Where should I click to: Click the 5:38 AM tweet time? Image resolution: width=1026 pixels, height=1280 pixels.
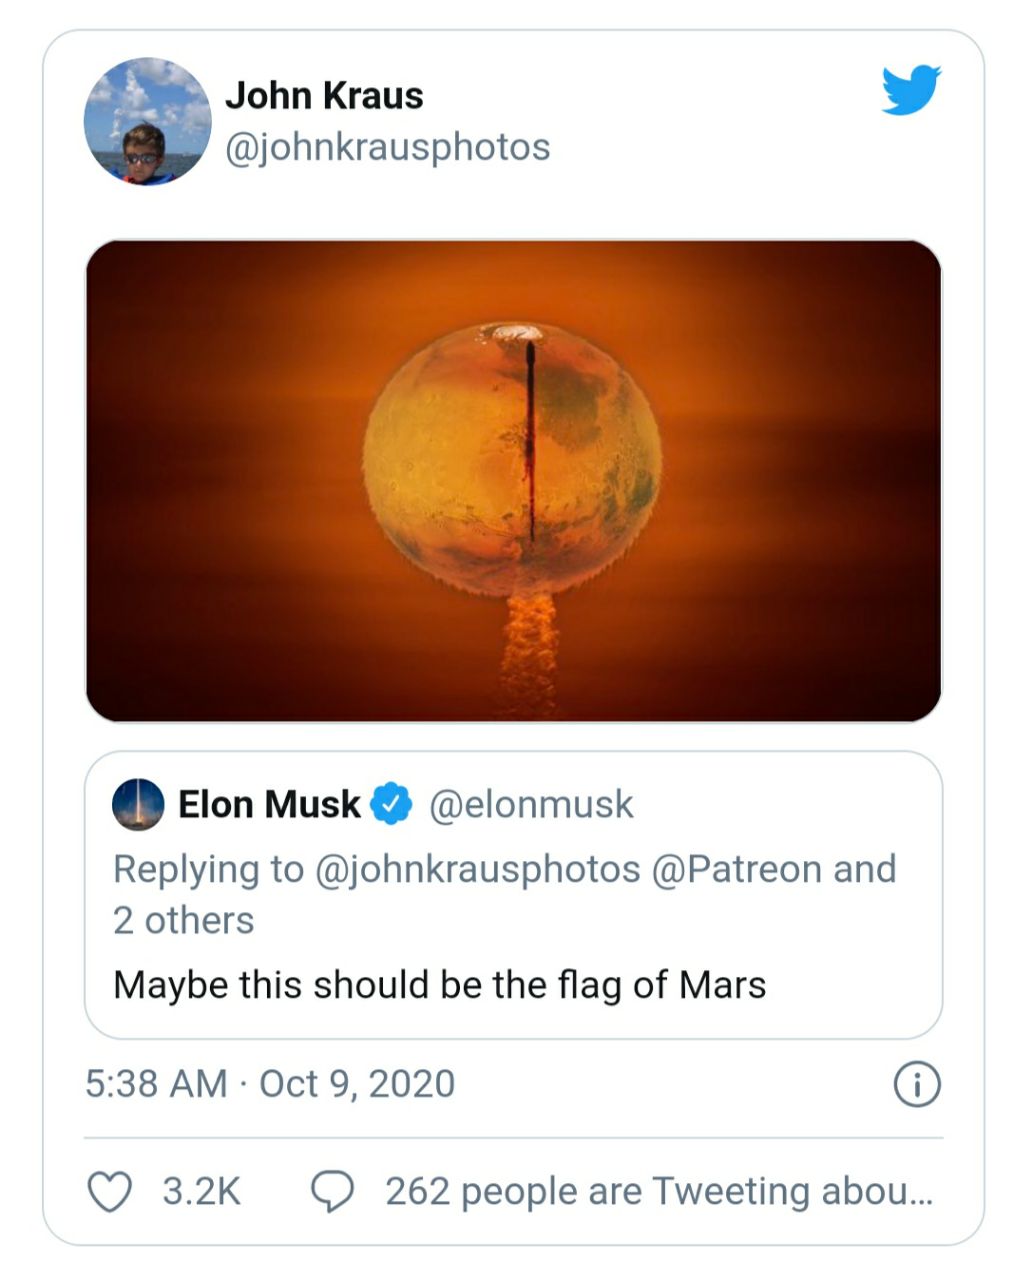pyautogui.click(x=156, y=1084)
